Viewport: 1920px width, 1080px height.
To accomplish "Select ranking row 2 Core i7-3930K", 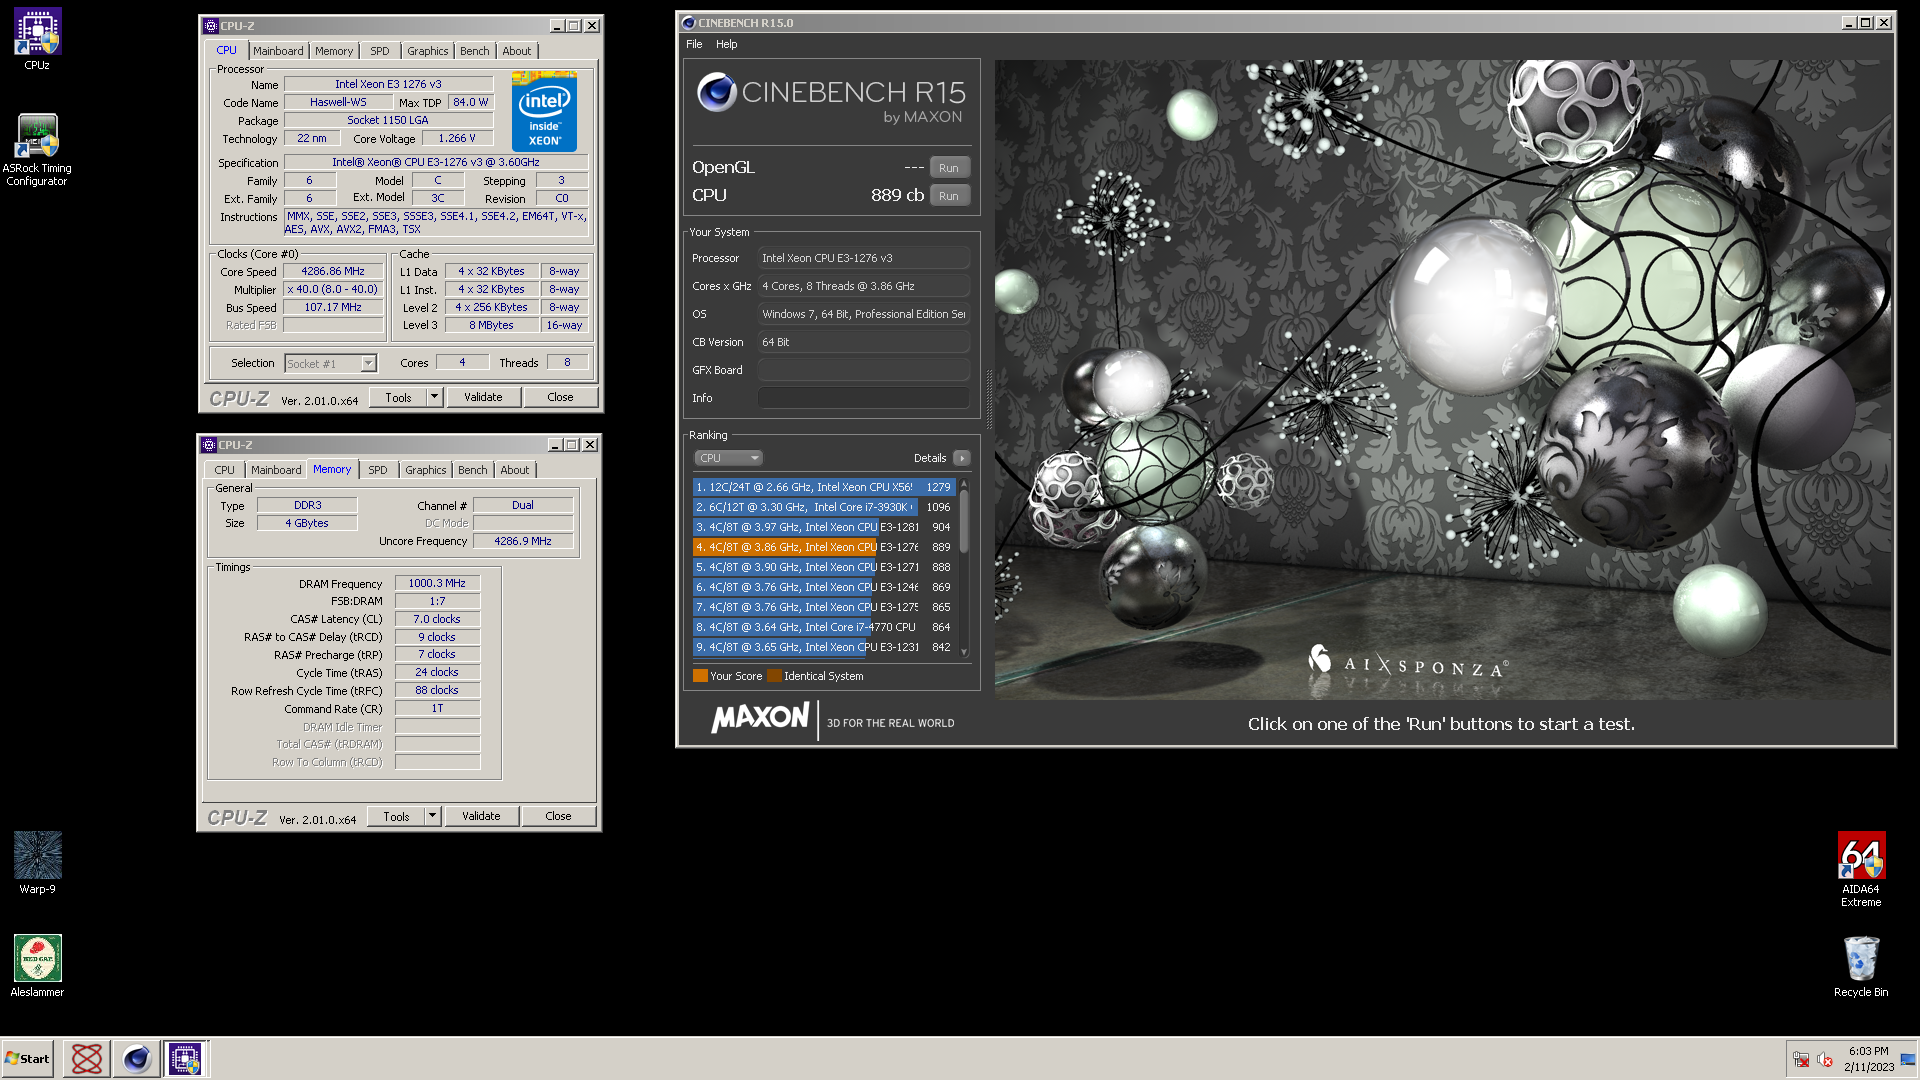I will tap(824, 507).
